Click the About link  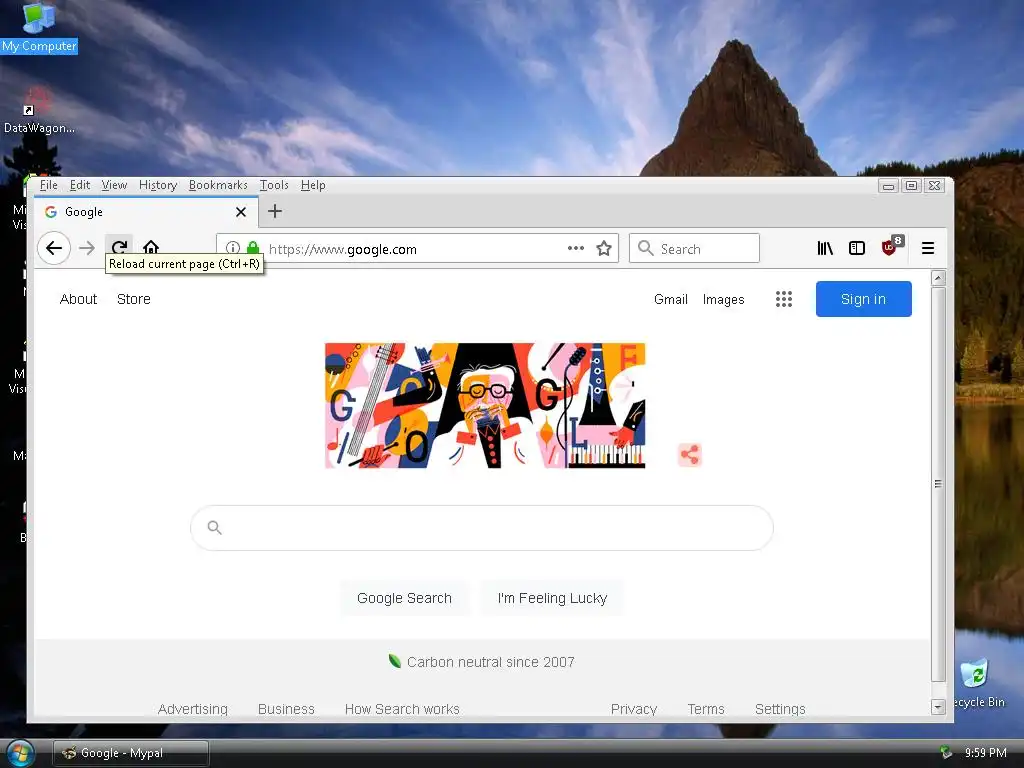78,299
